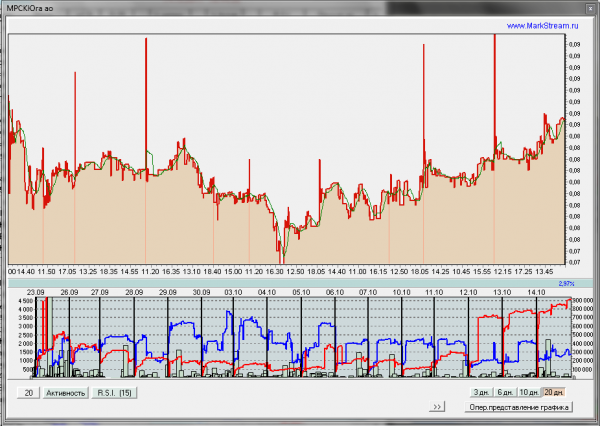Screen dimensions: 600x426
Task: Click the '03.10' date label
Action: 233,292
